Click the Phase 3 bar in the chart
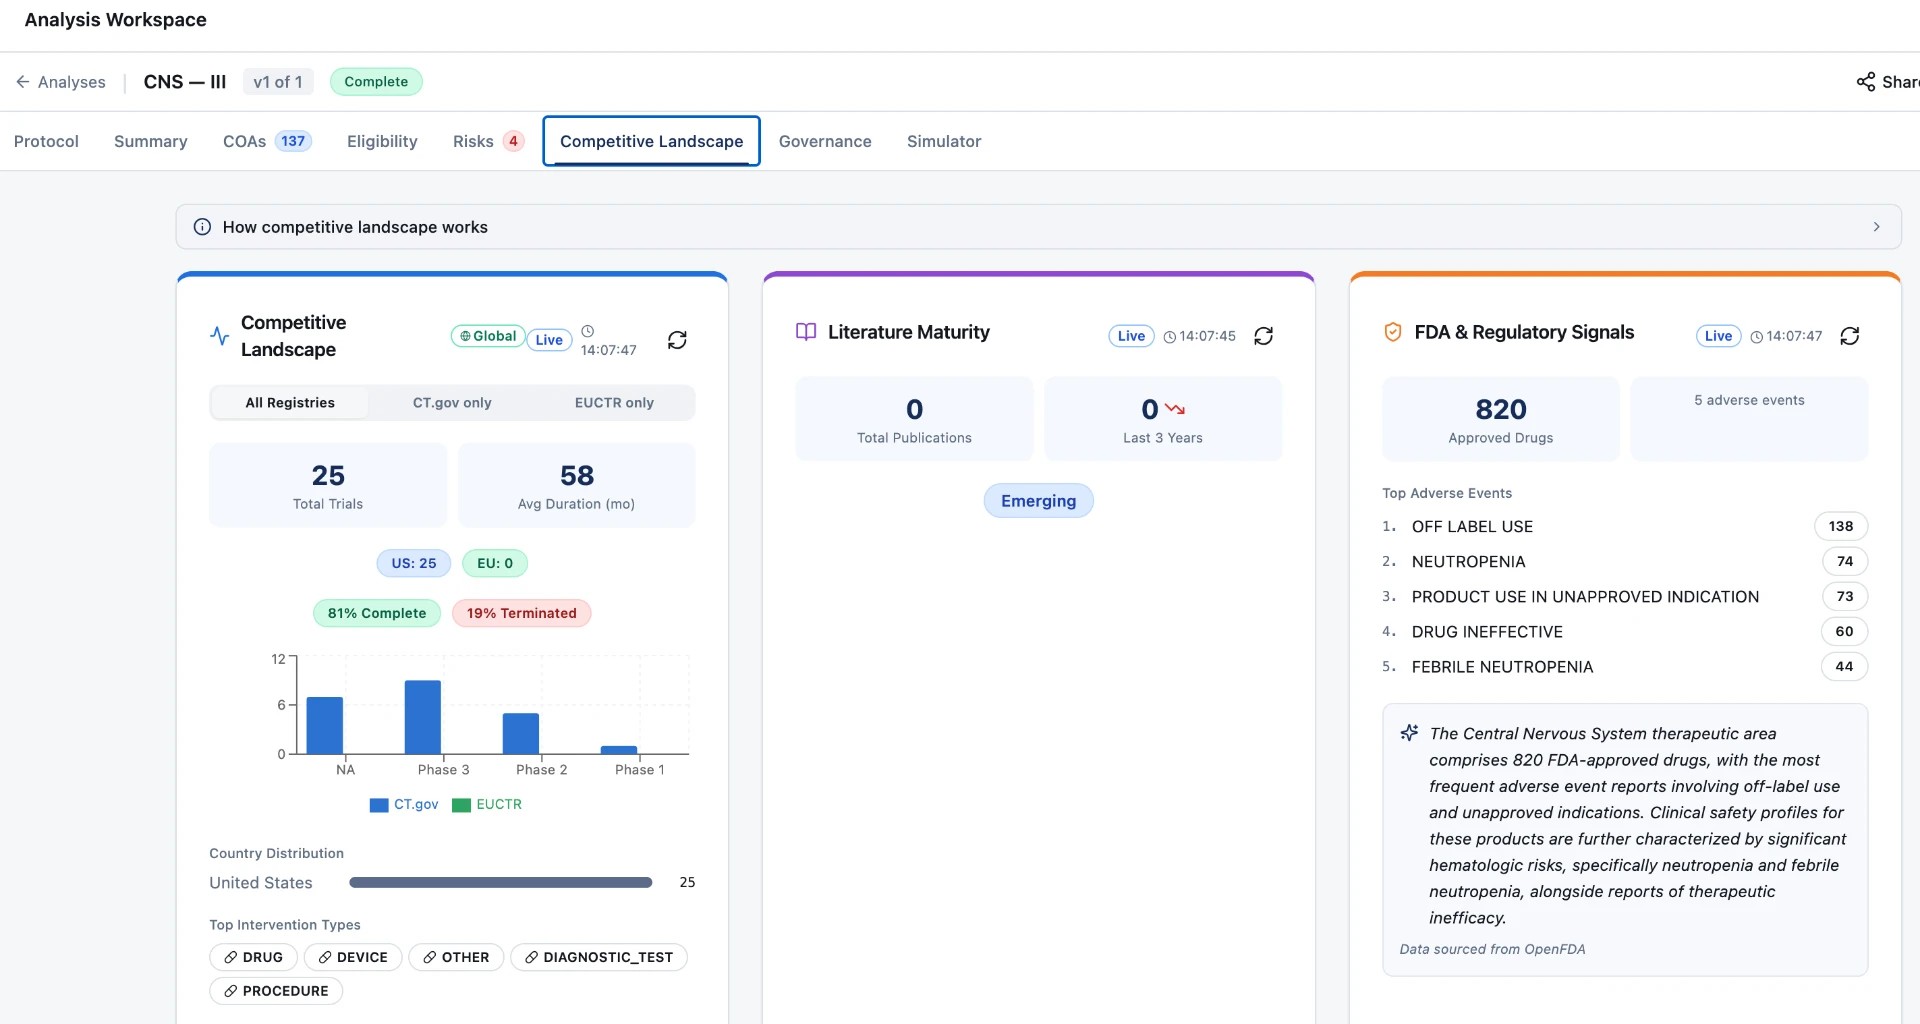The image size is (1920, 1024). coord(423,717)
